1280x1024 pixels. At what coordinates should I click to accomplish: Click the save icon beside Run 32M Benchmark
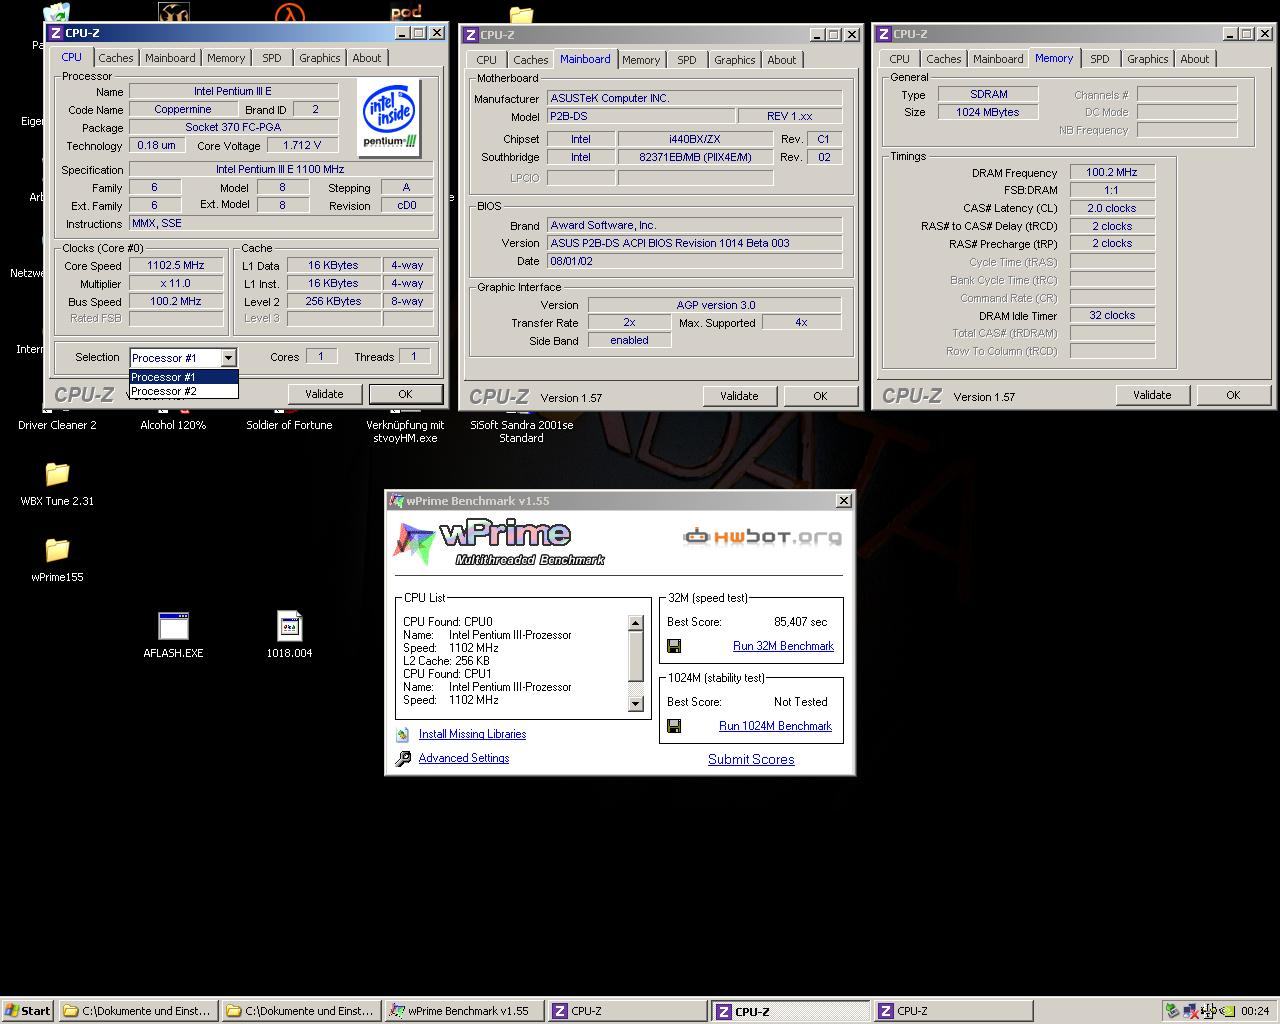click(674, 647)
